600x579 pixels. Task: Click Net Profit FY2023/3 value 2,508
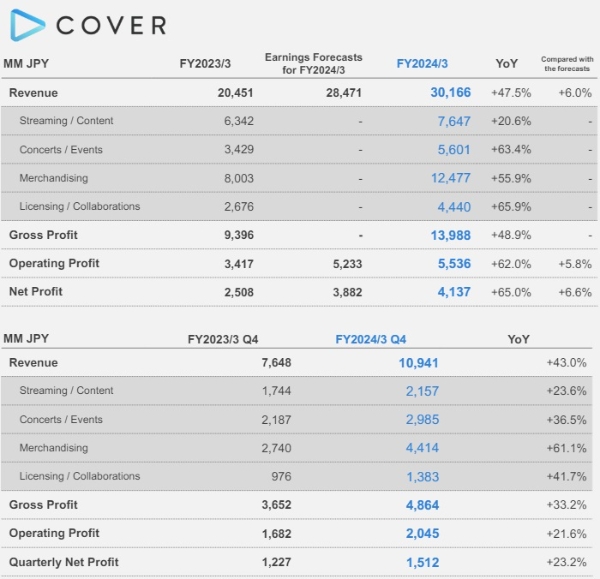pyautogui.click(x=239, y=292)
